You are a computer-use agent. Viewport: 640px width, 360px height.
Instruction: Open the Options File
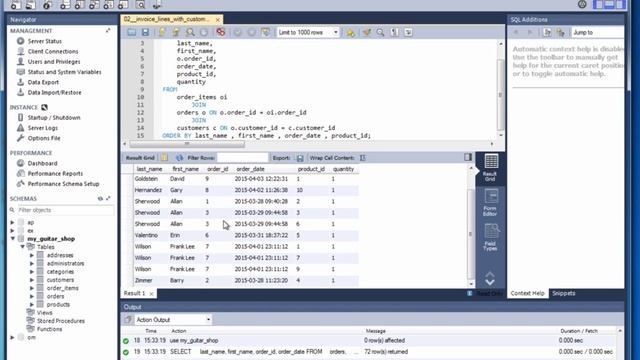click(x=44, y=138)
